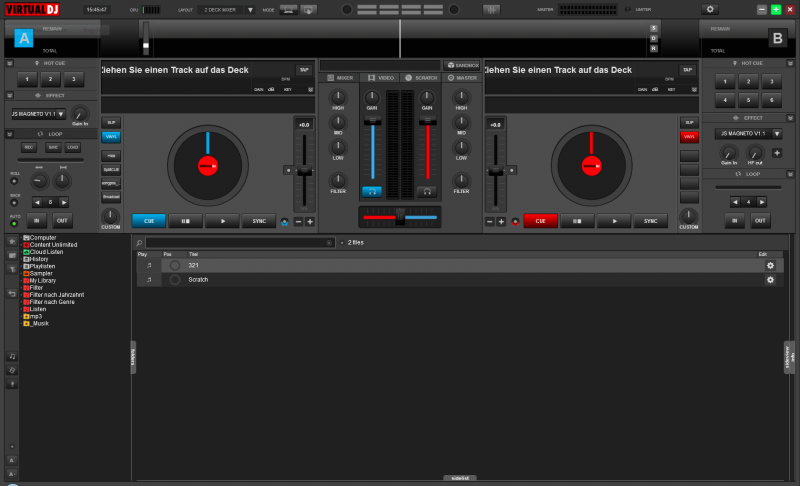The image size is (800, 486).
Task: Toggle VINYL mode on deck A
Action: 111,136
